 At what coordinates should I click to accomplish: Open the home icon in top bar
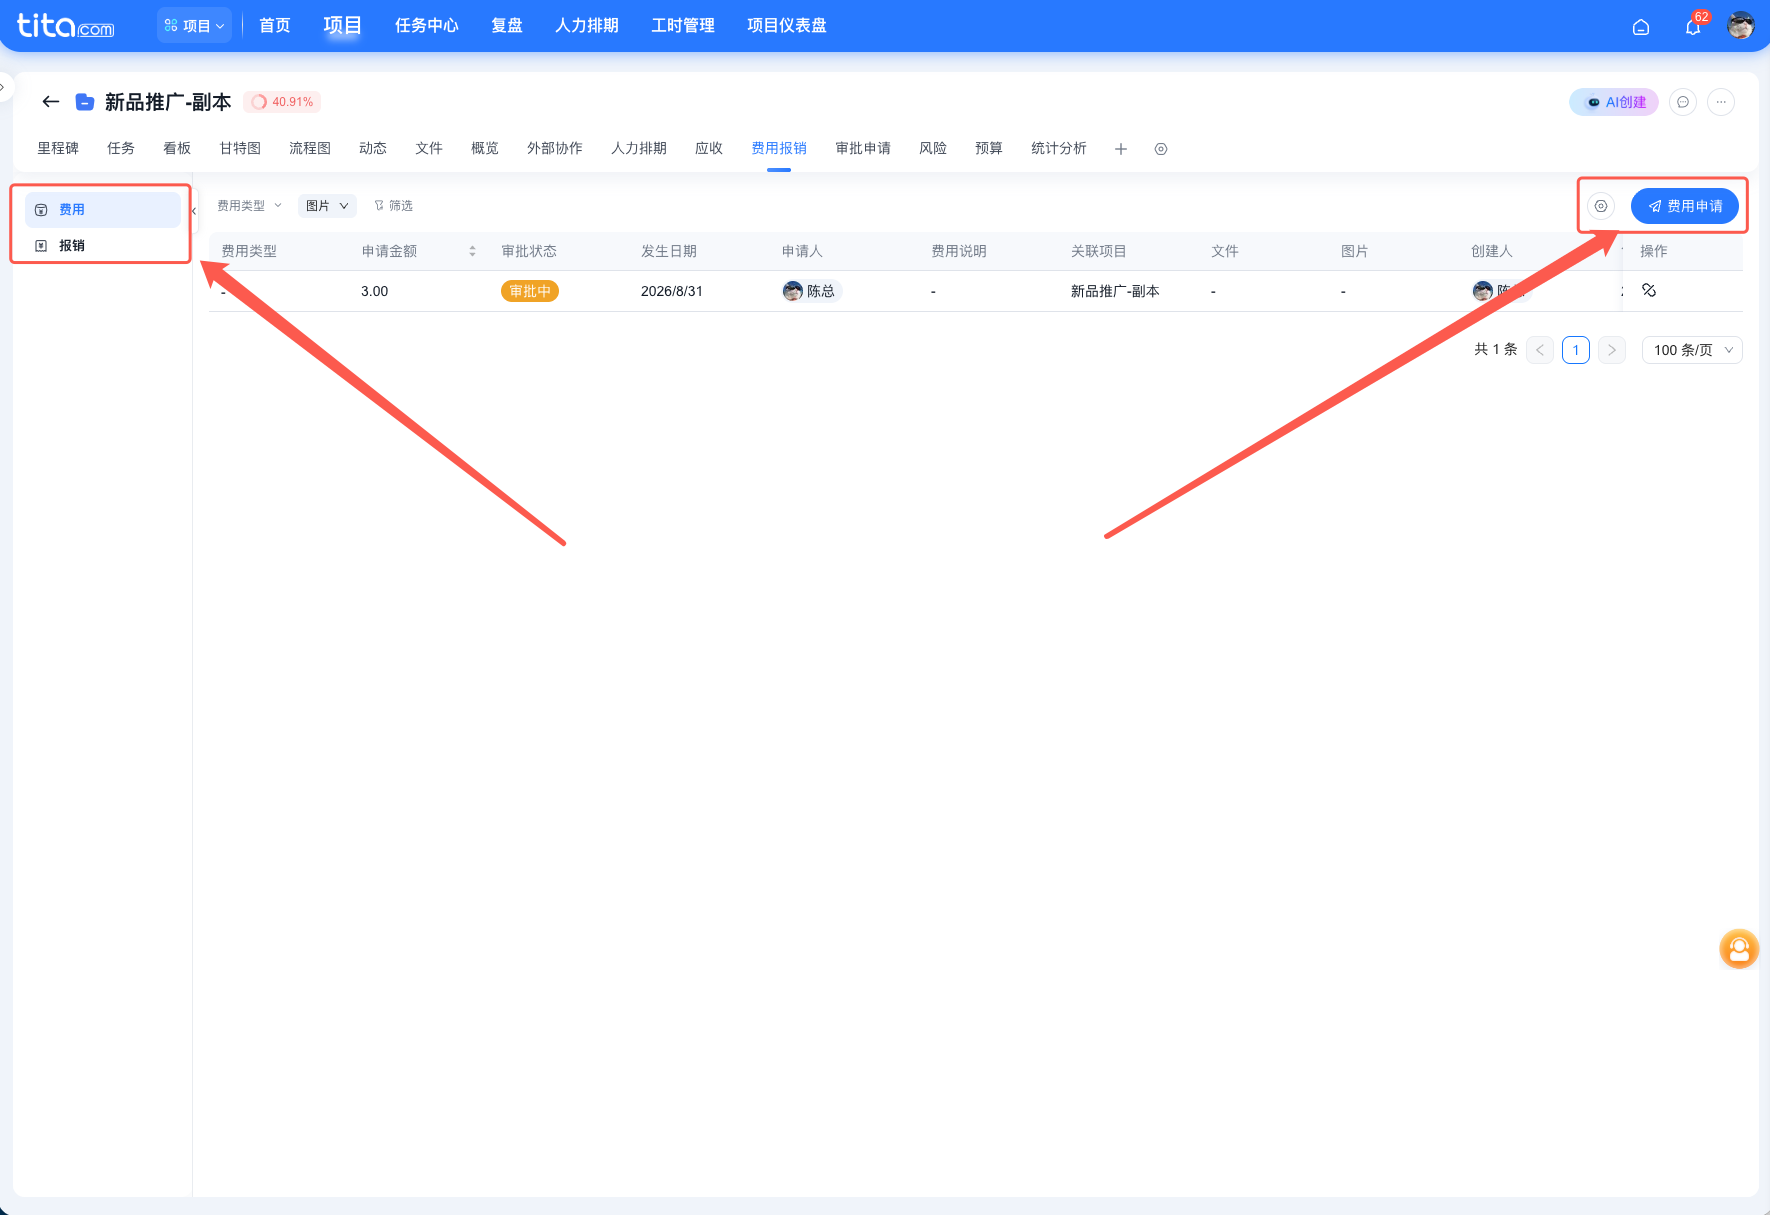pyautogui.click(x=1641, y=27)
